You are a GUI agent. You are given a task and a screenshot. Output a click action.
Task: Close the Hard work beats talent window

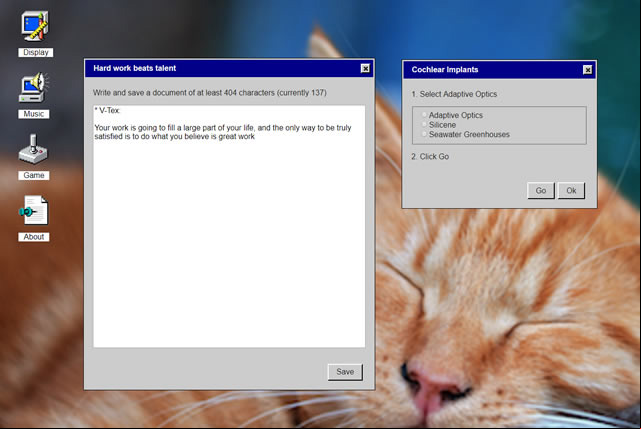point(365,68)
